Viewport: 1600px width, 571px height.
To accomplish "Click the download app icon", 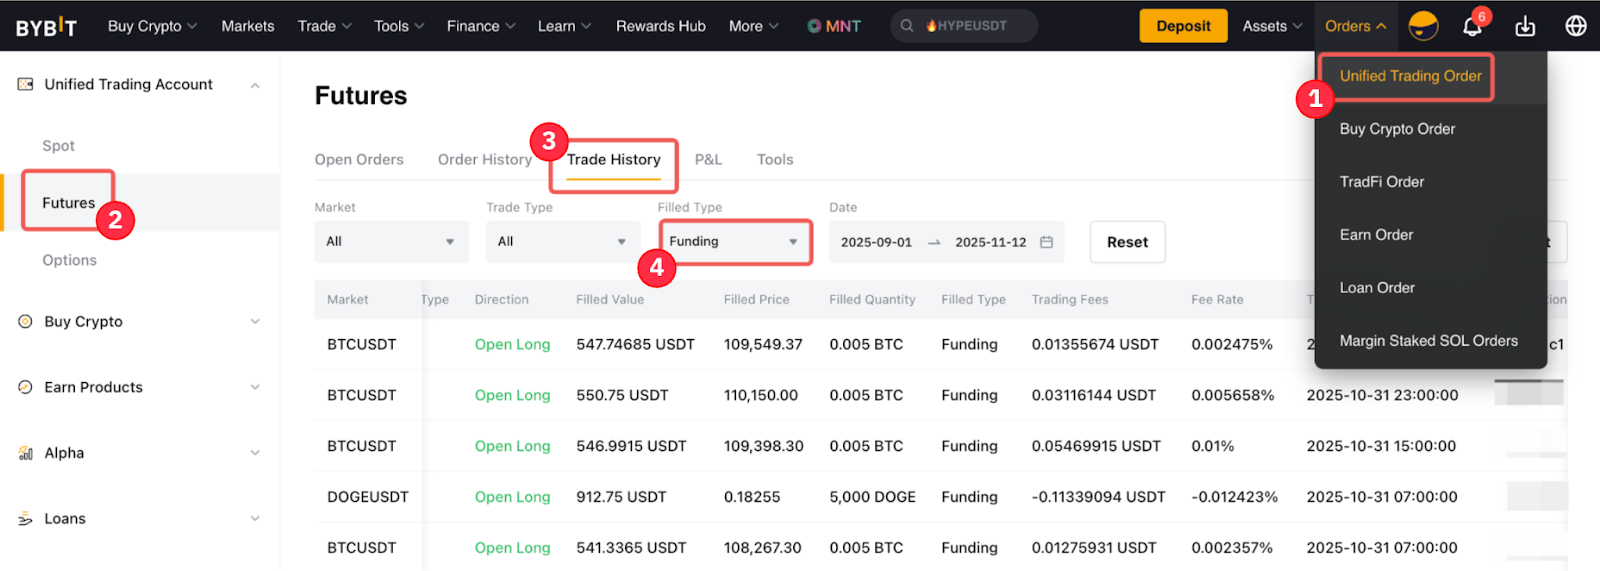I will click(1525, 26).
